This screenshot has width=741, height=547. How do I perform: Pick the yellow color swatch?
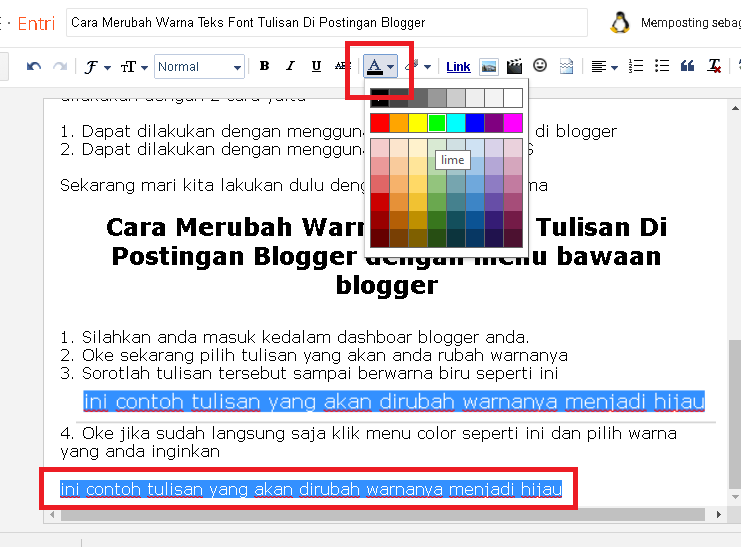(x=418, y=123)
